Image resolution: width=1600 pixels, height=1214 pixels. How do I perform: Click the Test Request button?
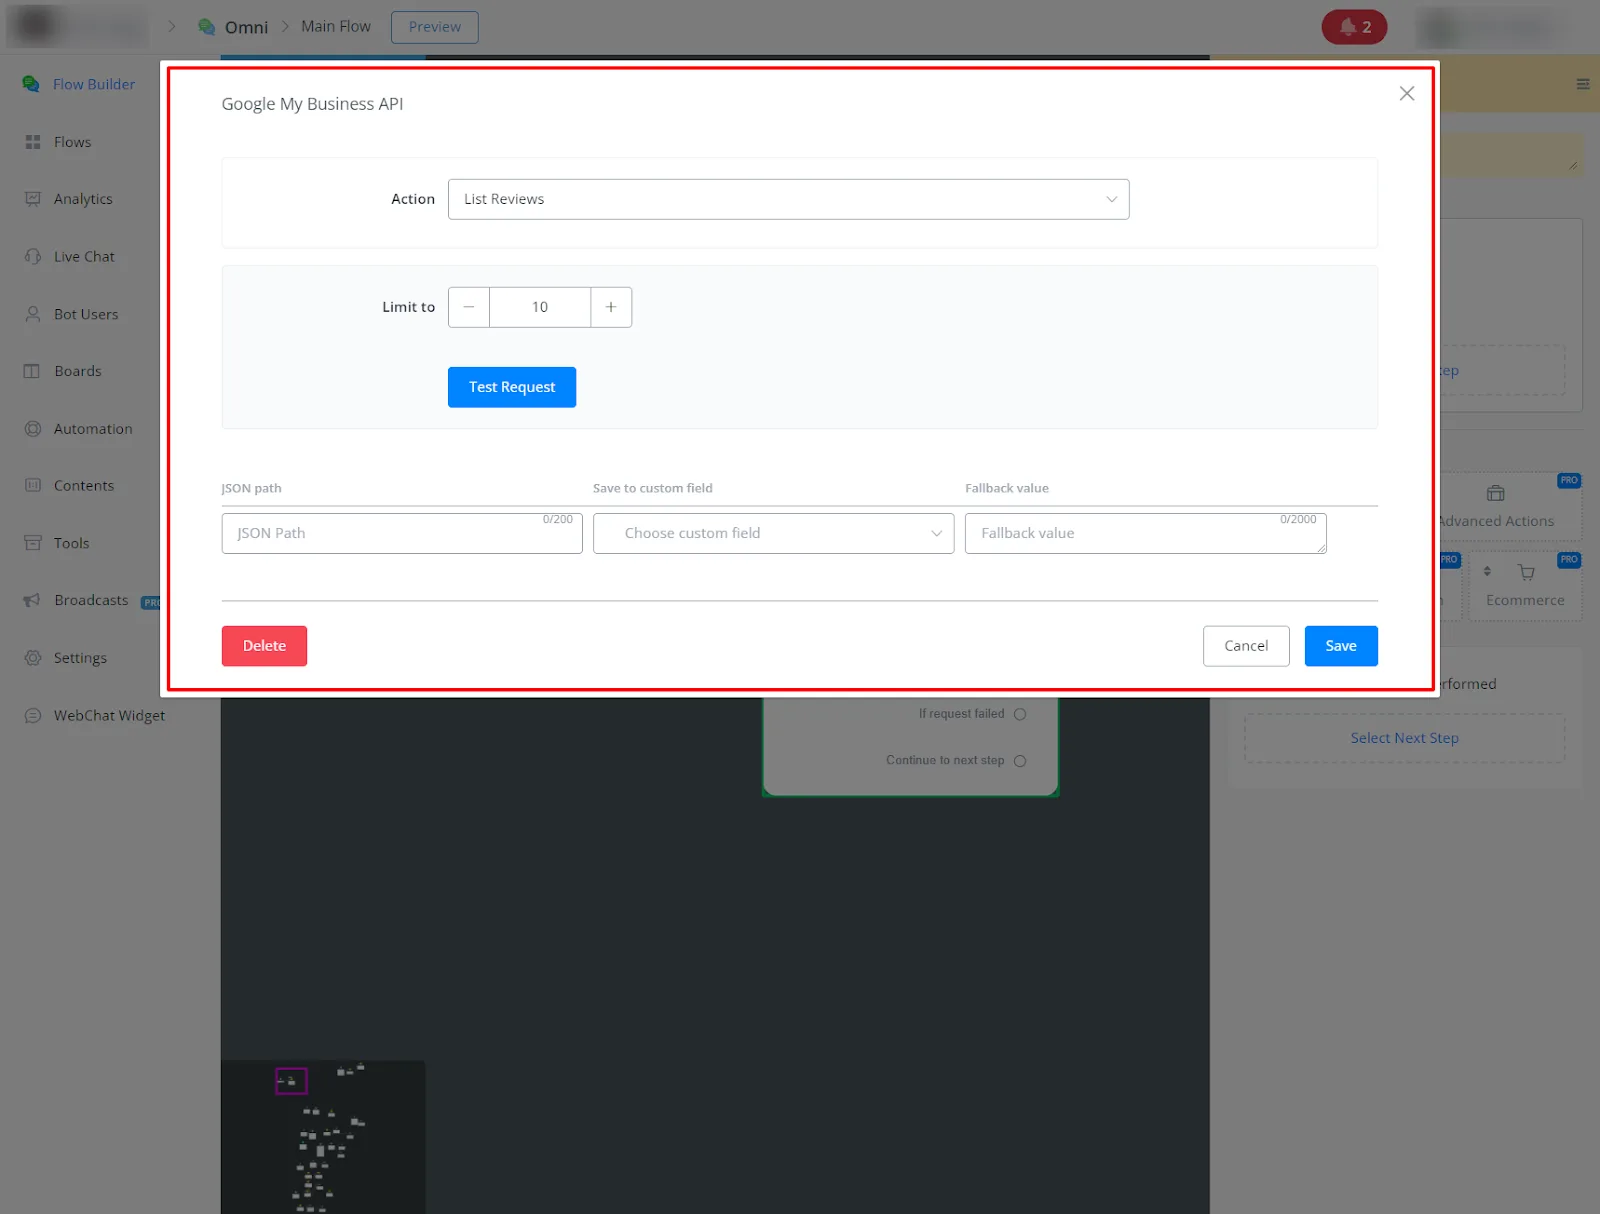512,387
